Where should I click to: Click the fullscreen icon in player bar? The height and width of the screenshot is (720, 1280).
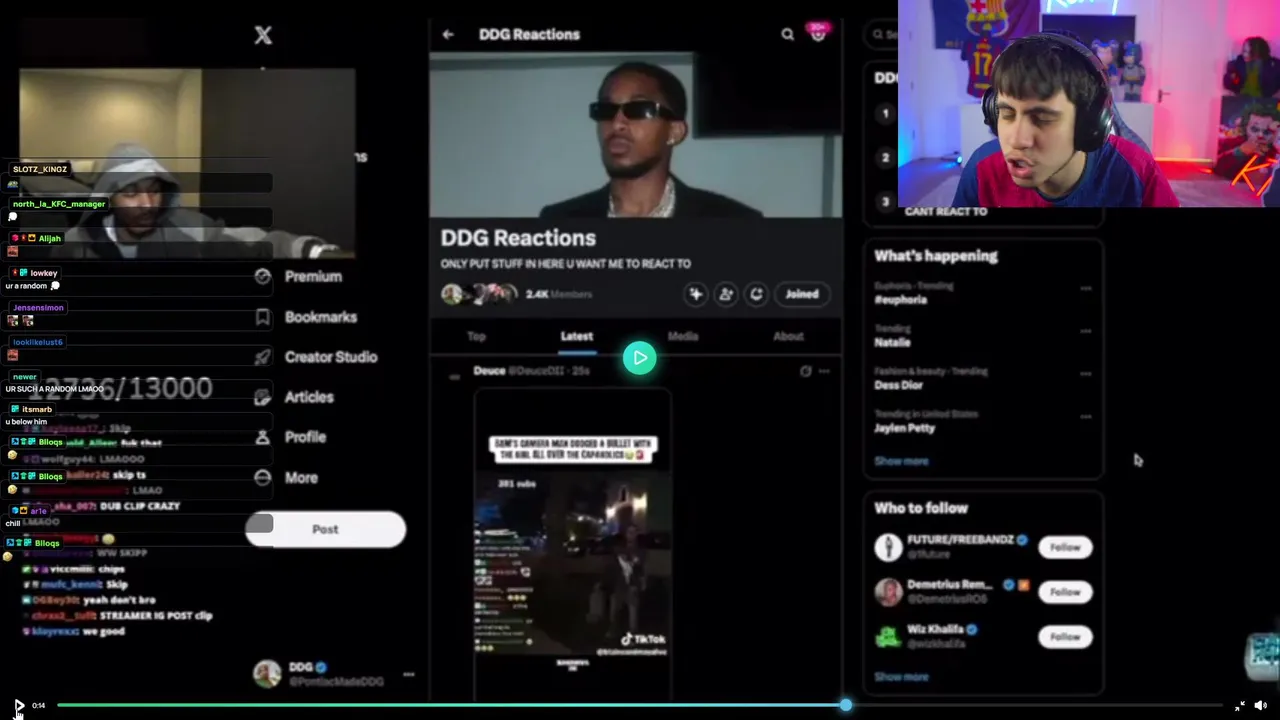click(1240, 706)
